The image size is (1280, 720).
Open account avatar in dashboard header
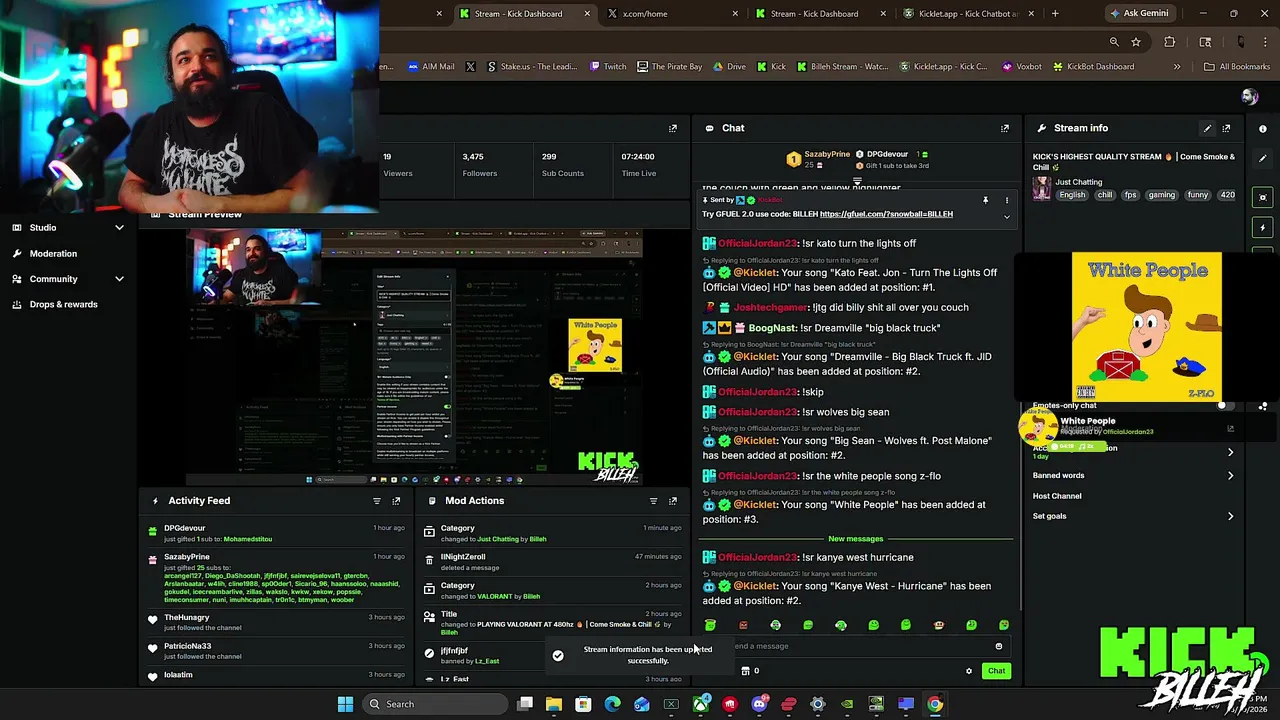1249,96
